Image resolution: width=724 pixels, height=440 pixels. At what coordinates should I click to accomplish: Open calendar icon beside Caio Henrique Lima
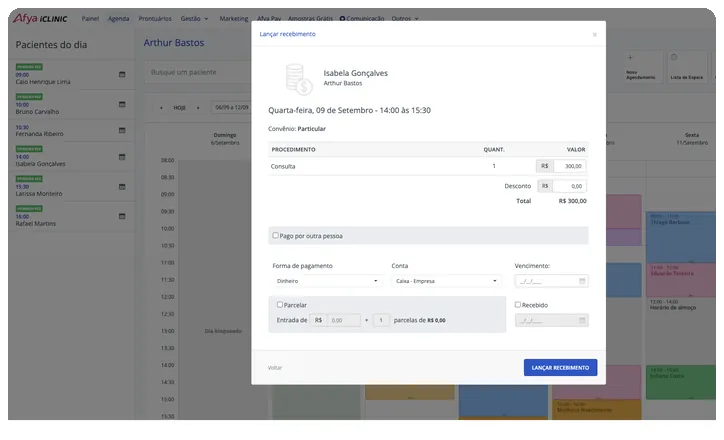pyautogui.click(x=122, y=74)
